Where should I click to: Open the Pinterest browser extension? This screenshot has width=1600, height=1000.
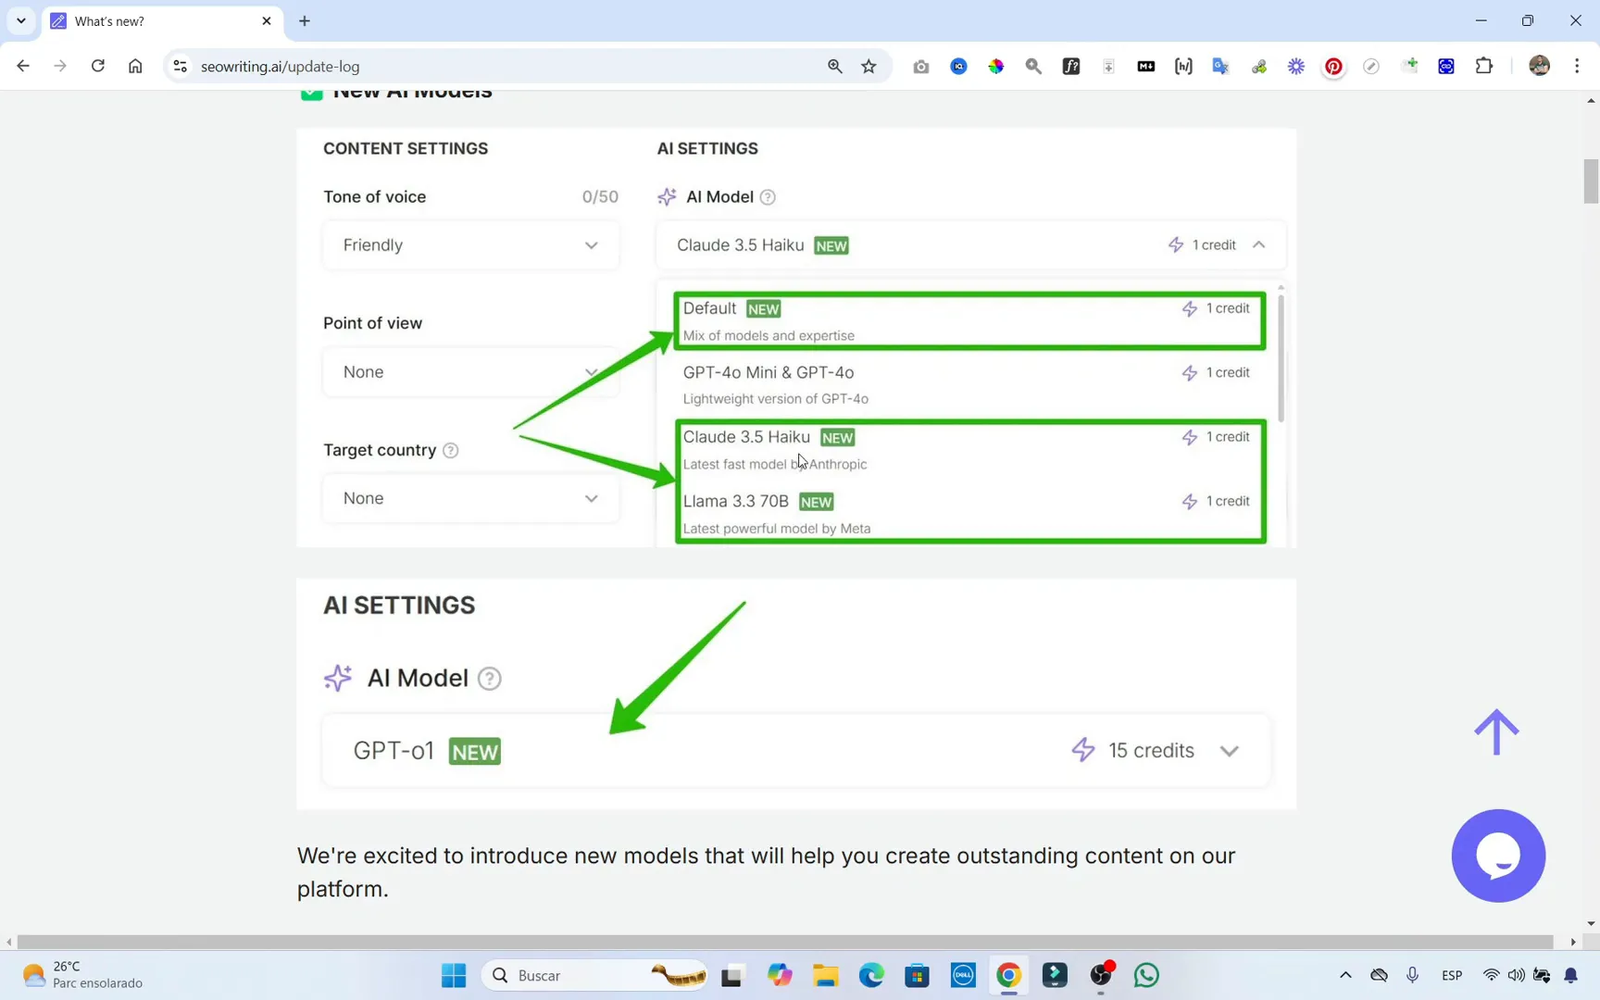tap(1333, 66)
